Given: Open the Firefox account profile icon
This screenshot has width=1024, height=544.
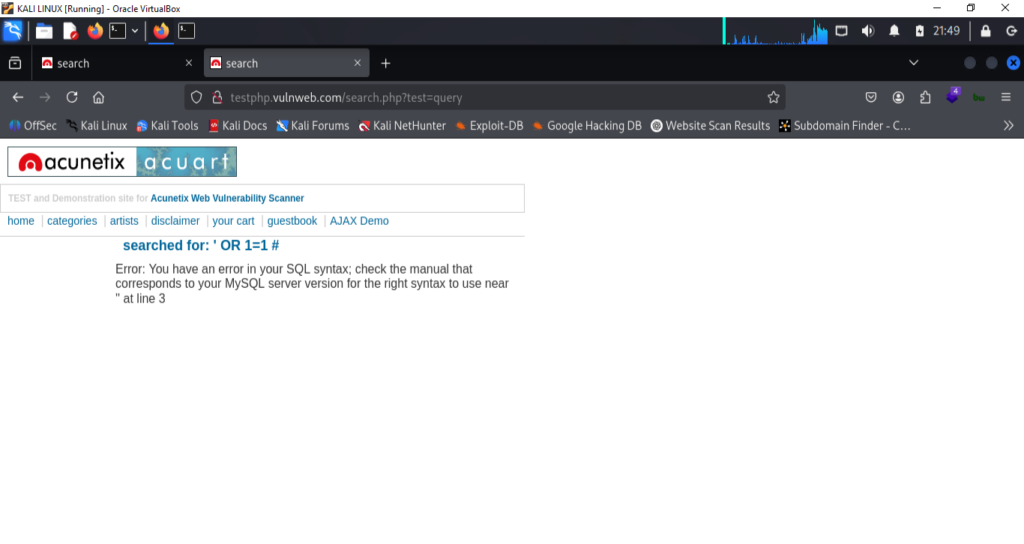Looking at the screenshot, I should [x=898, y=97].
